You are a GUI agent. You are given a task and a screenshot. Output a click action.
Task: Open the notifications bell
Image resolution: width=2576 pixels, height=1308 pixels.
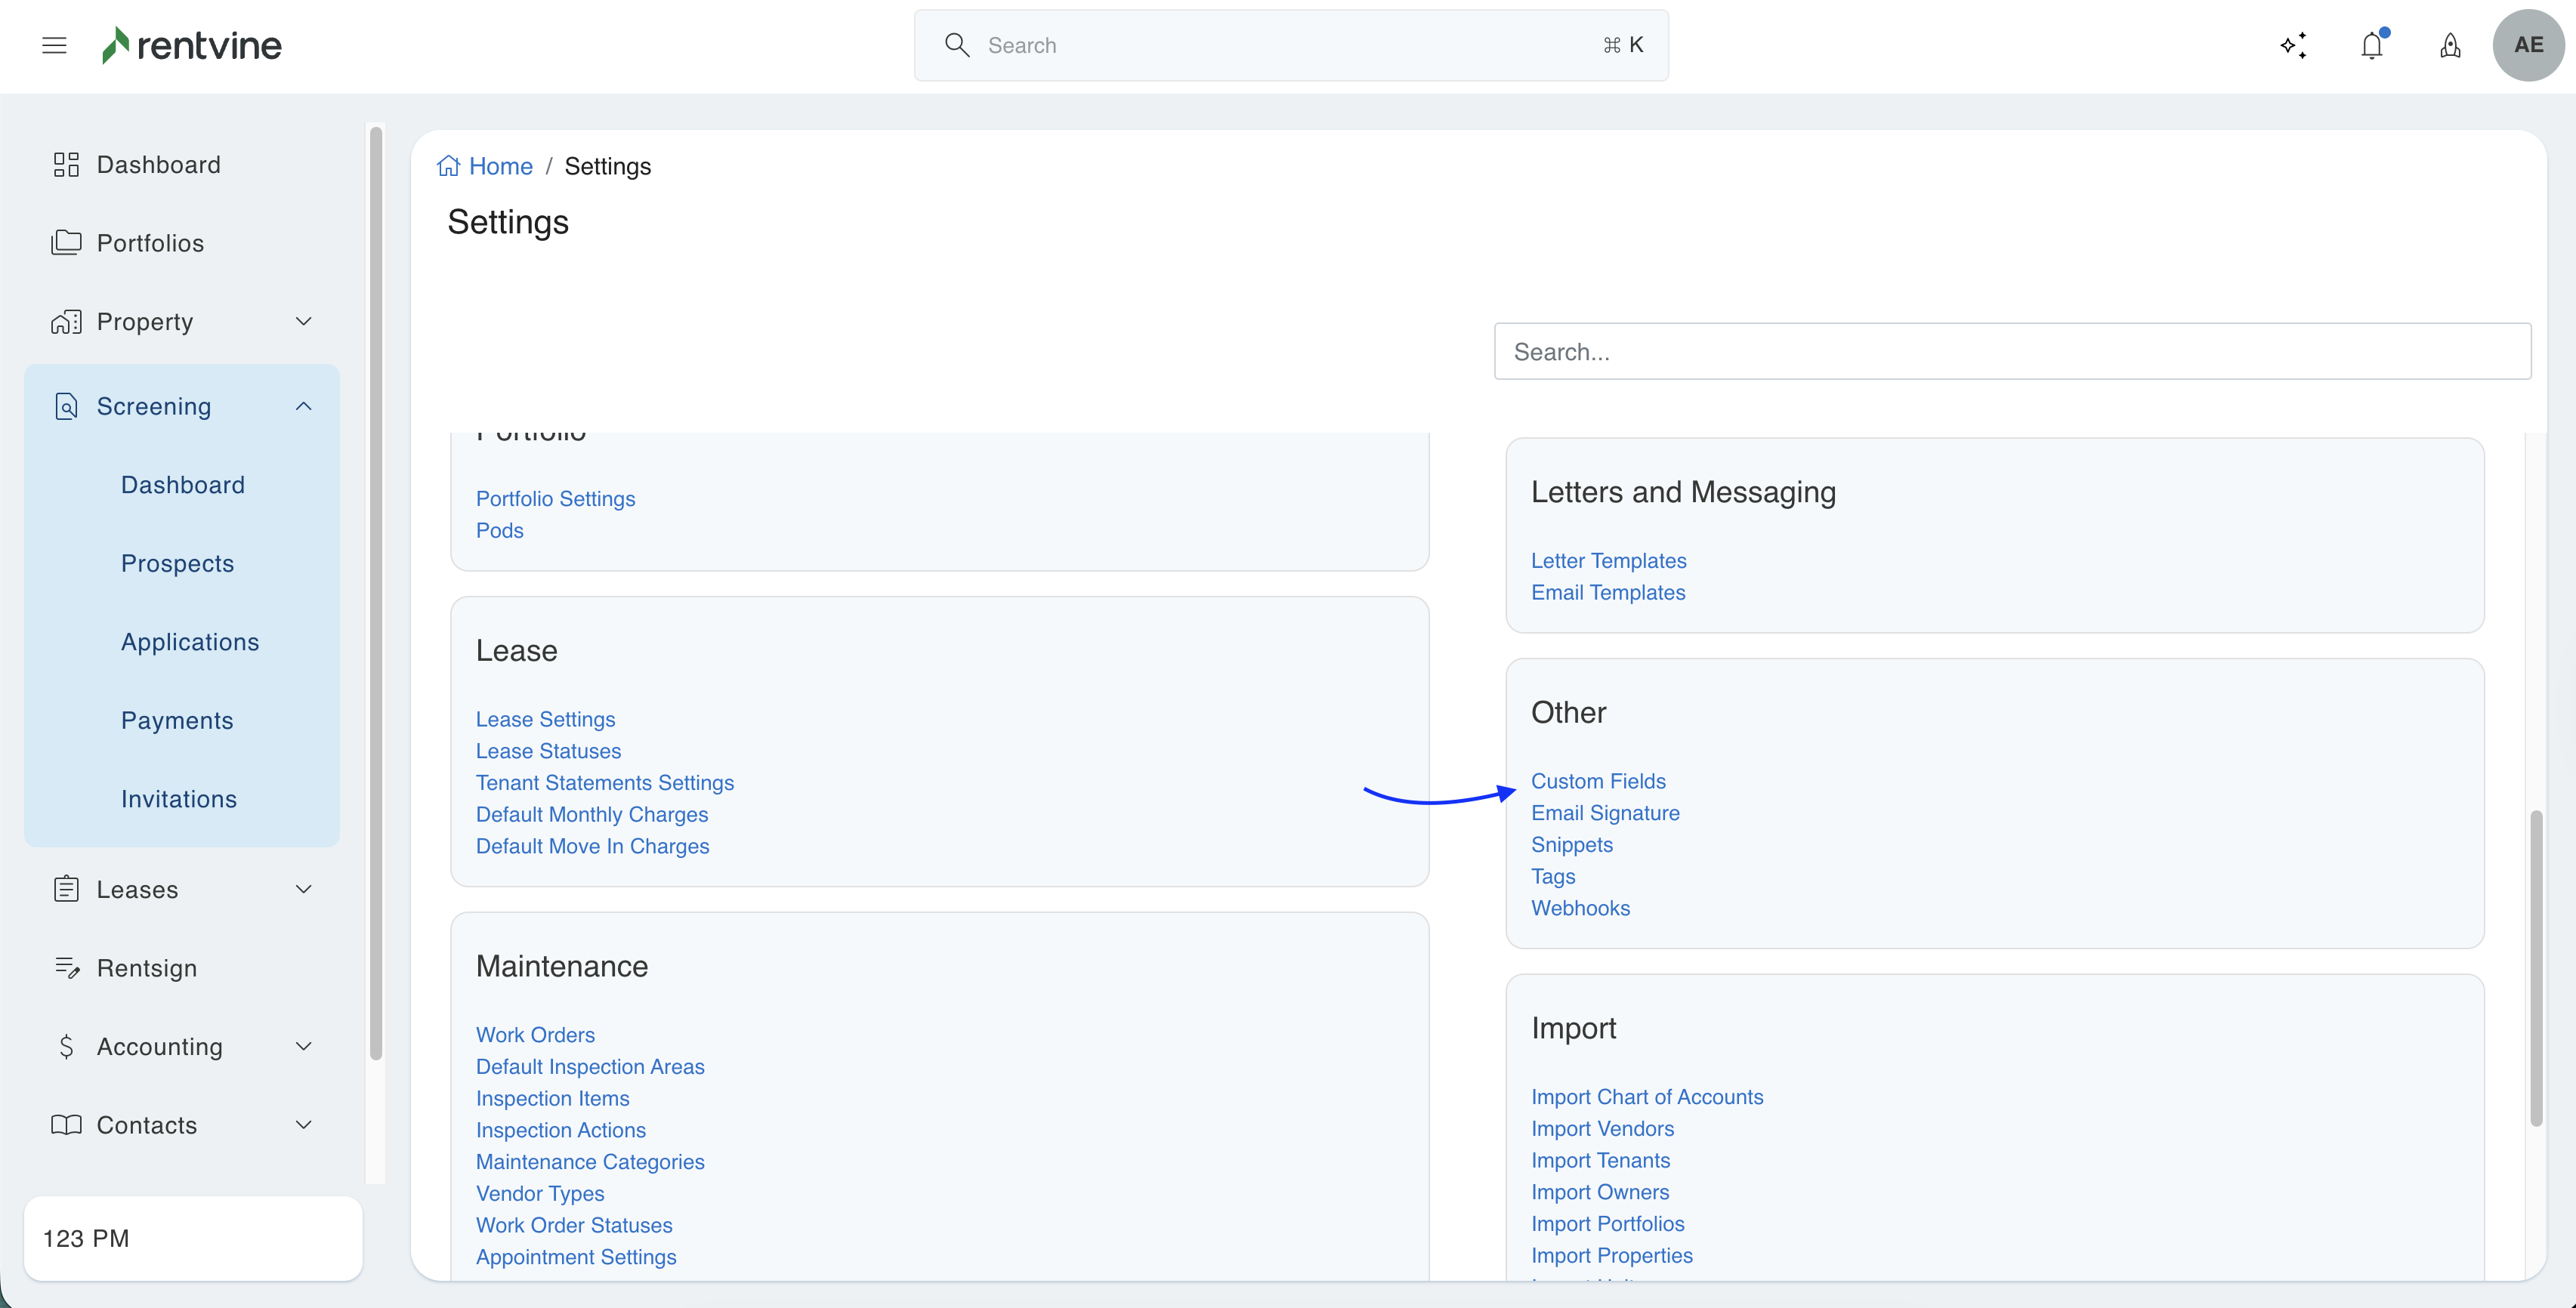click(2371, 46)
